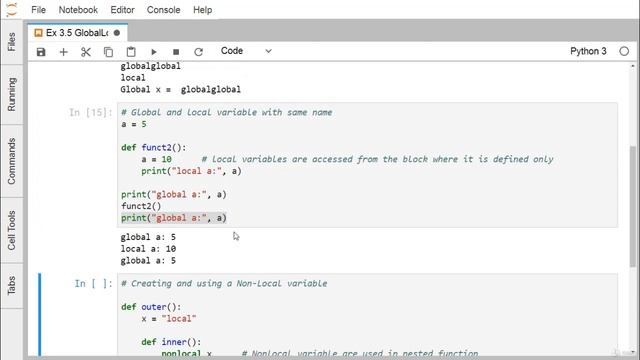Click the 'def outer():' line
Viewport: 640px width, 360px height.
click(151, 307)
